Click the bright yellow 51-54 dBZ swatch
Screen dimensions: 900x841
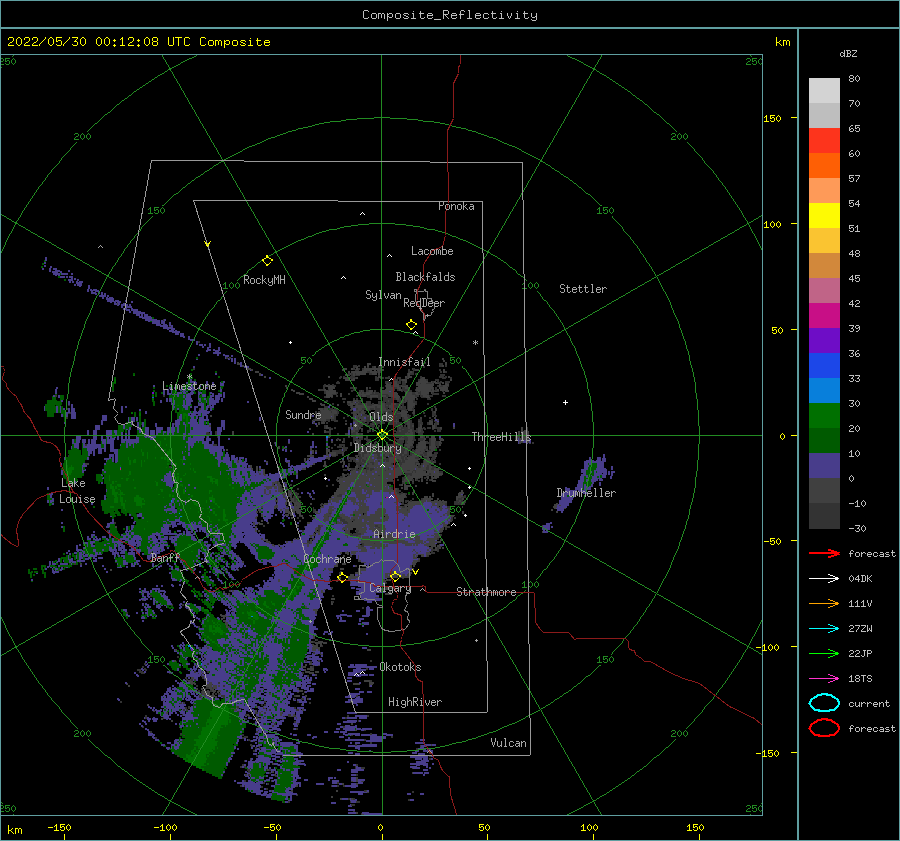pos(824,216)
